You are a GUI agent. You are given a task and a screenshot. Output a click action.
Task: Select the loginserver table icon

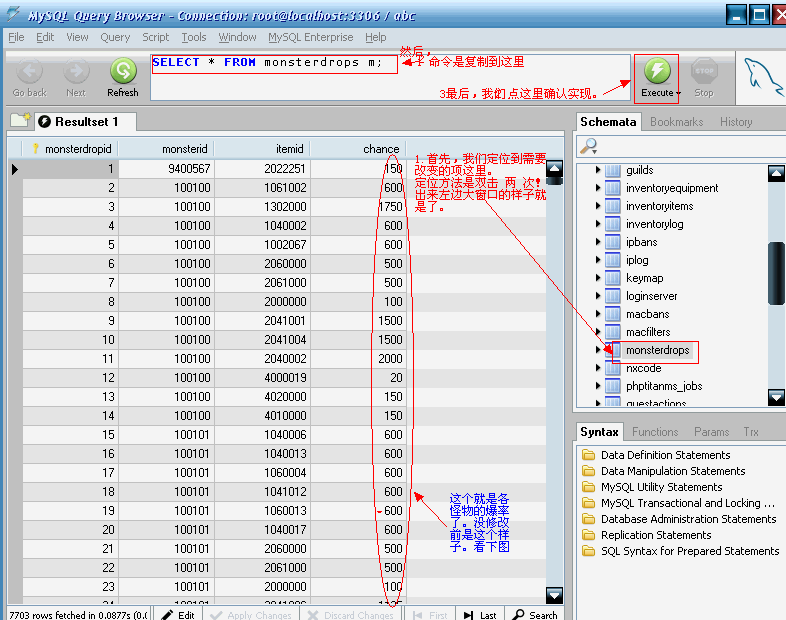pos(613,296)
